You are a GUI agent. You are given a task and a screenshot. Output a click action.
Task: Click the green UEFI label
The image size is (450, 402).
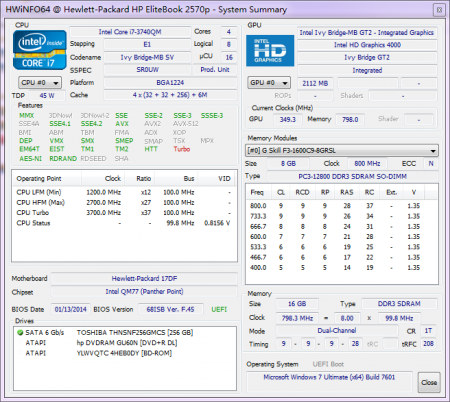[219, 309]
